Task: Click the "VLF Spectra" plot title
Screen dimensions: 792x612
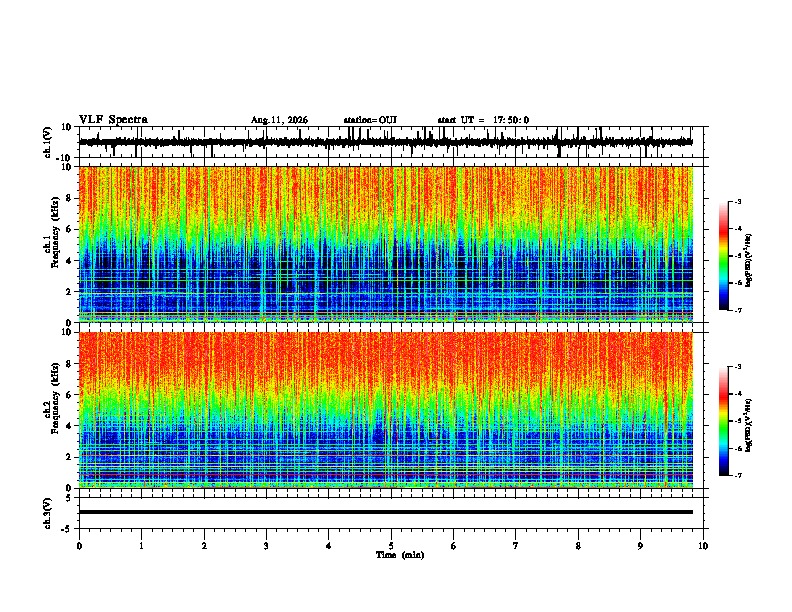Action: [113, 120]
